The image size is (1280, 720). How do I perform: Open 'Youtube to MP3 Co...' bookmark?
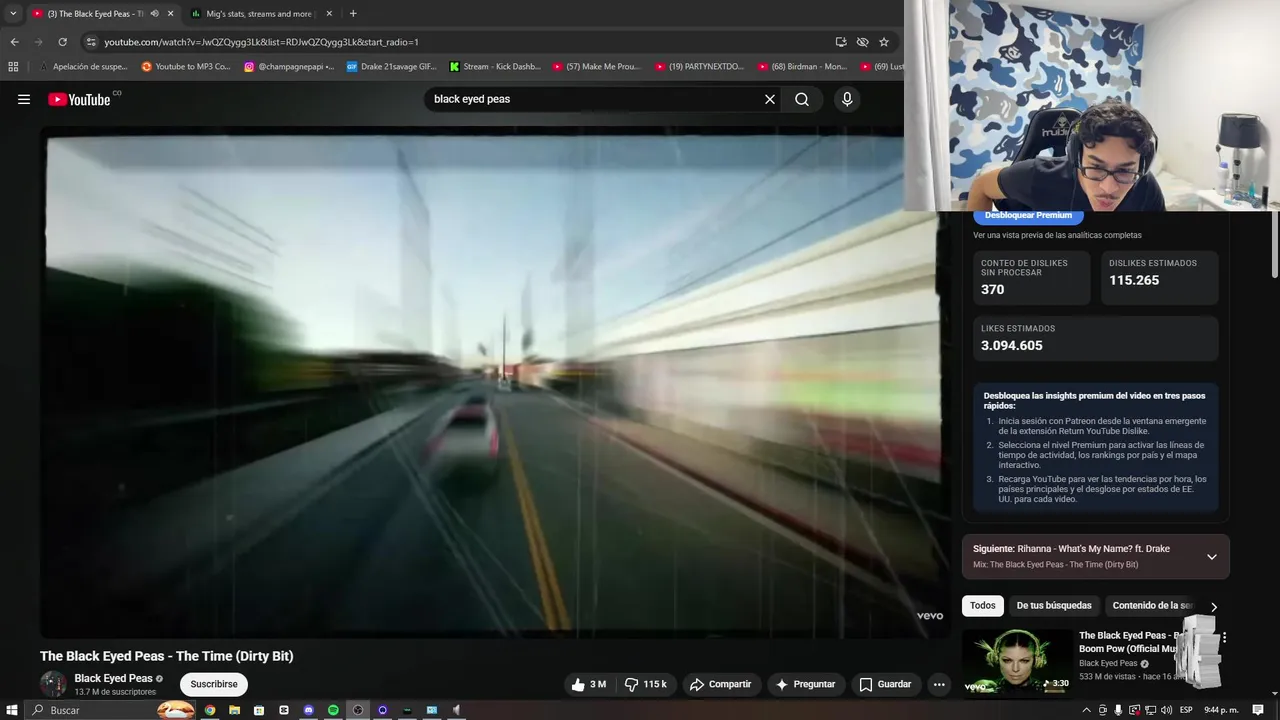pyautogui.click(x=186, y=67)
